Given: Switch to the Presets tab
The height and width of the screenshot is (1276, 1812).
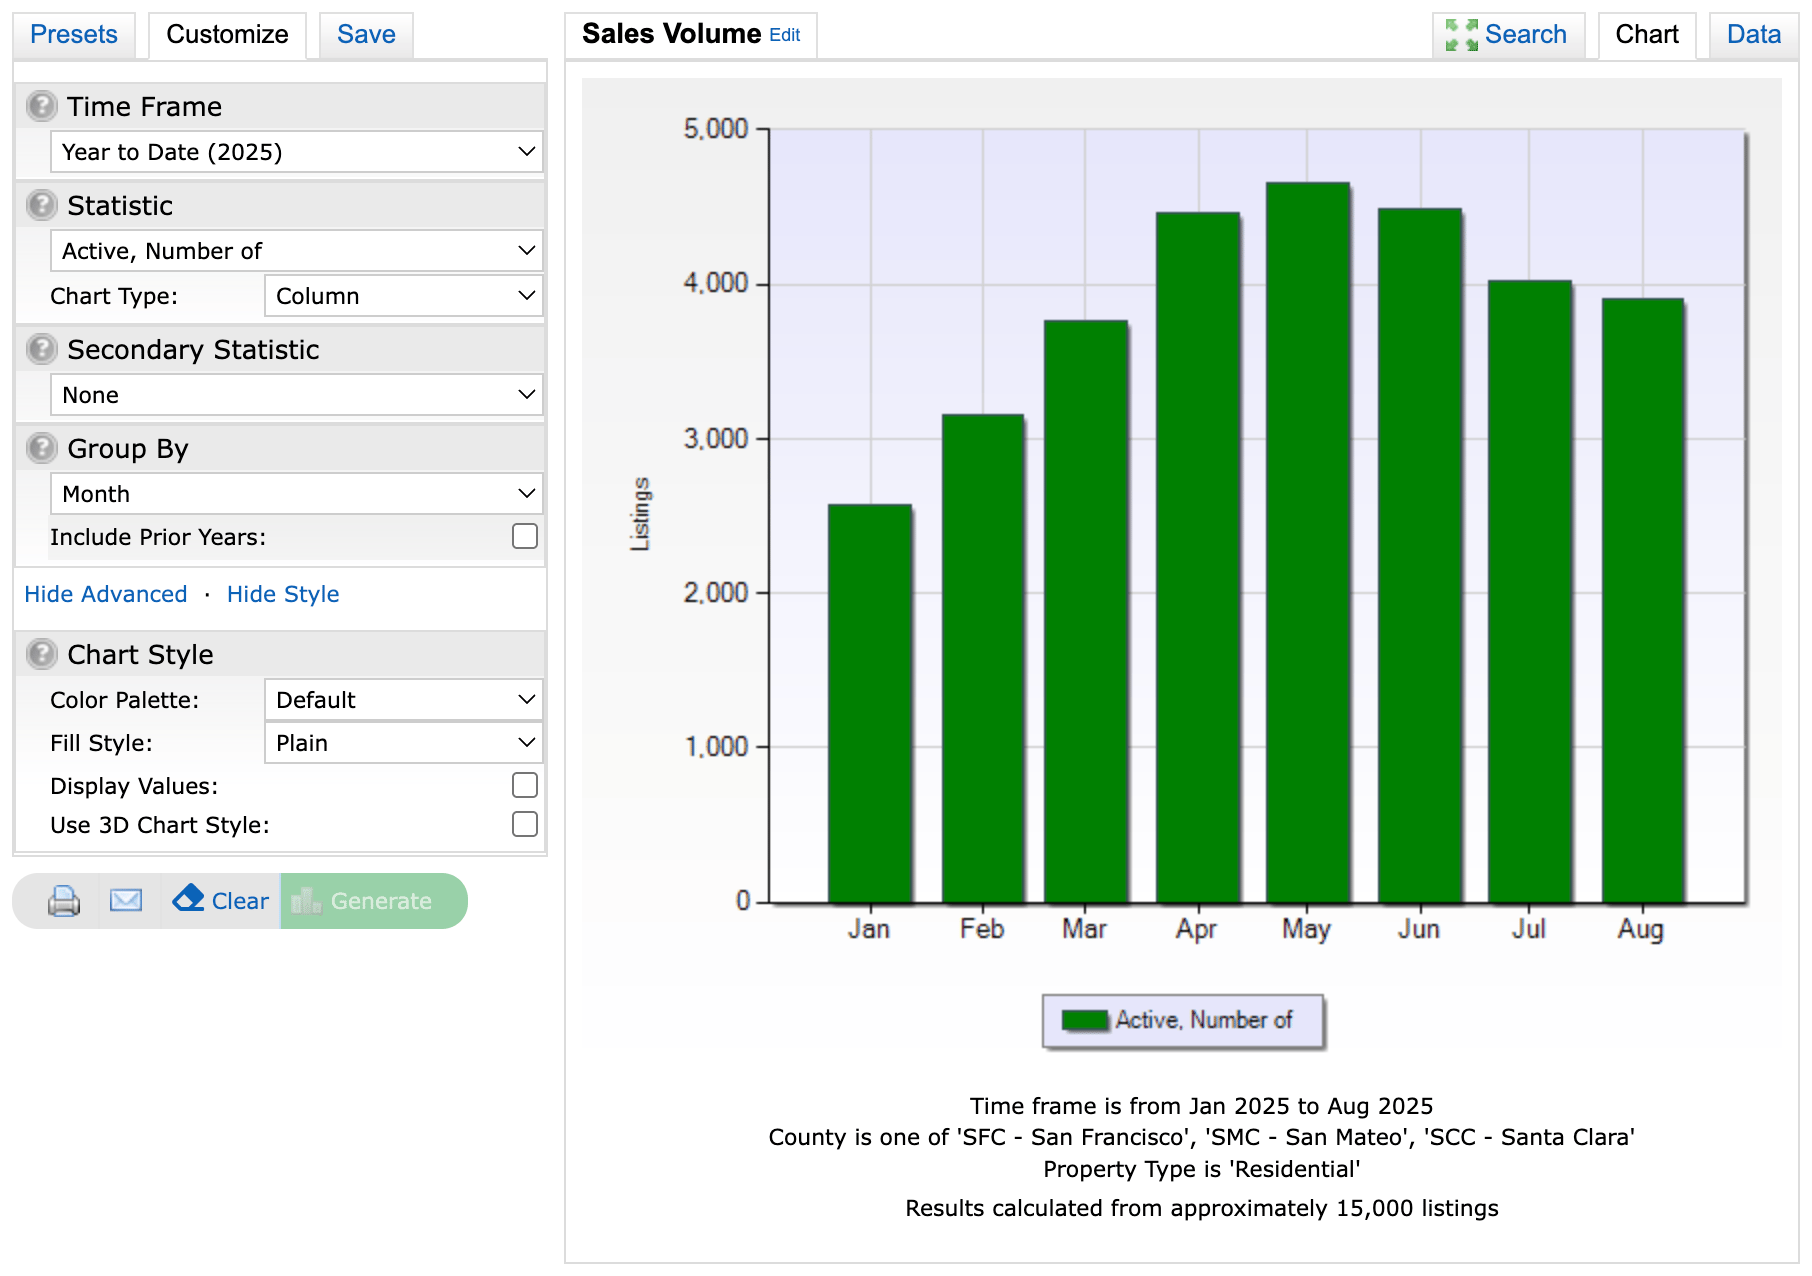Looking at the screenshot, I should click(x=74, y=35).
